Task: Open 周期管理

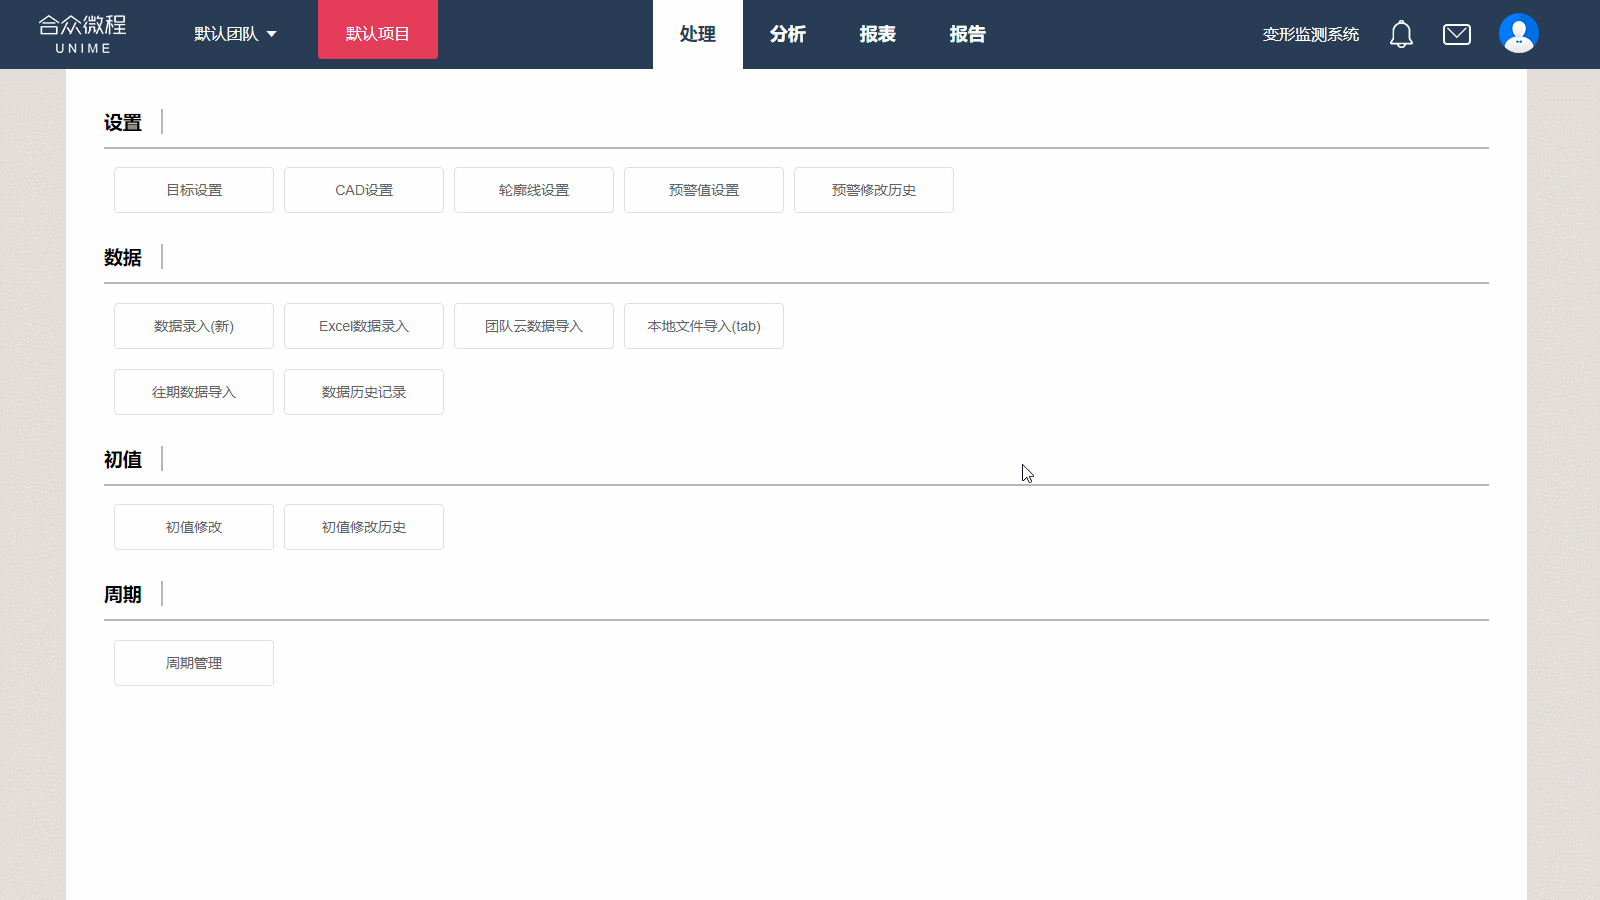Action: click(x=194, y=663)
